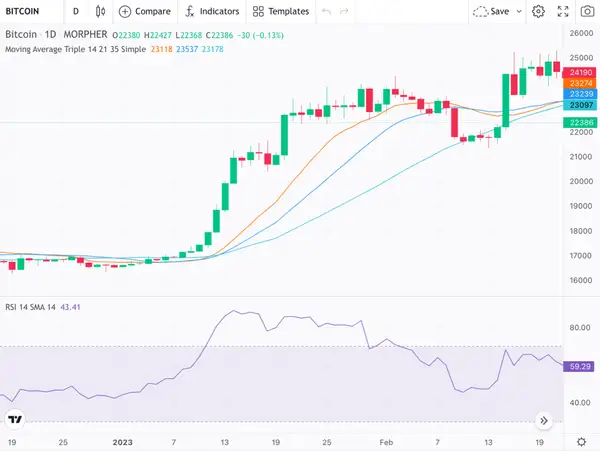
Task: Save the chart layout
Action: point(491,11)
